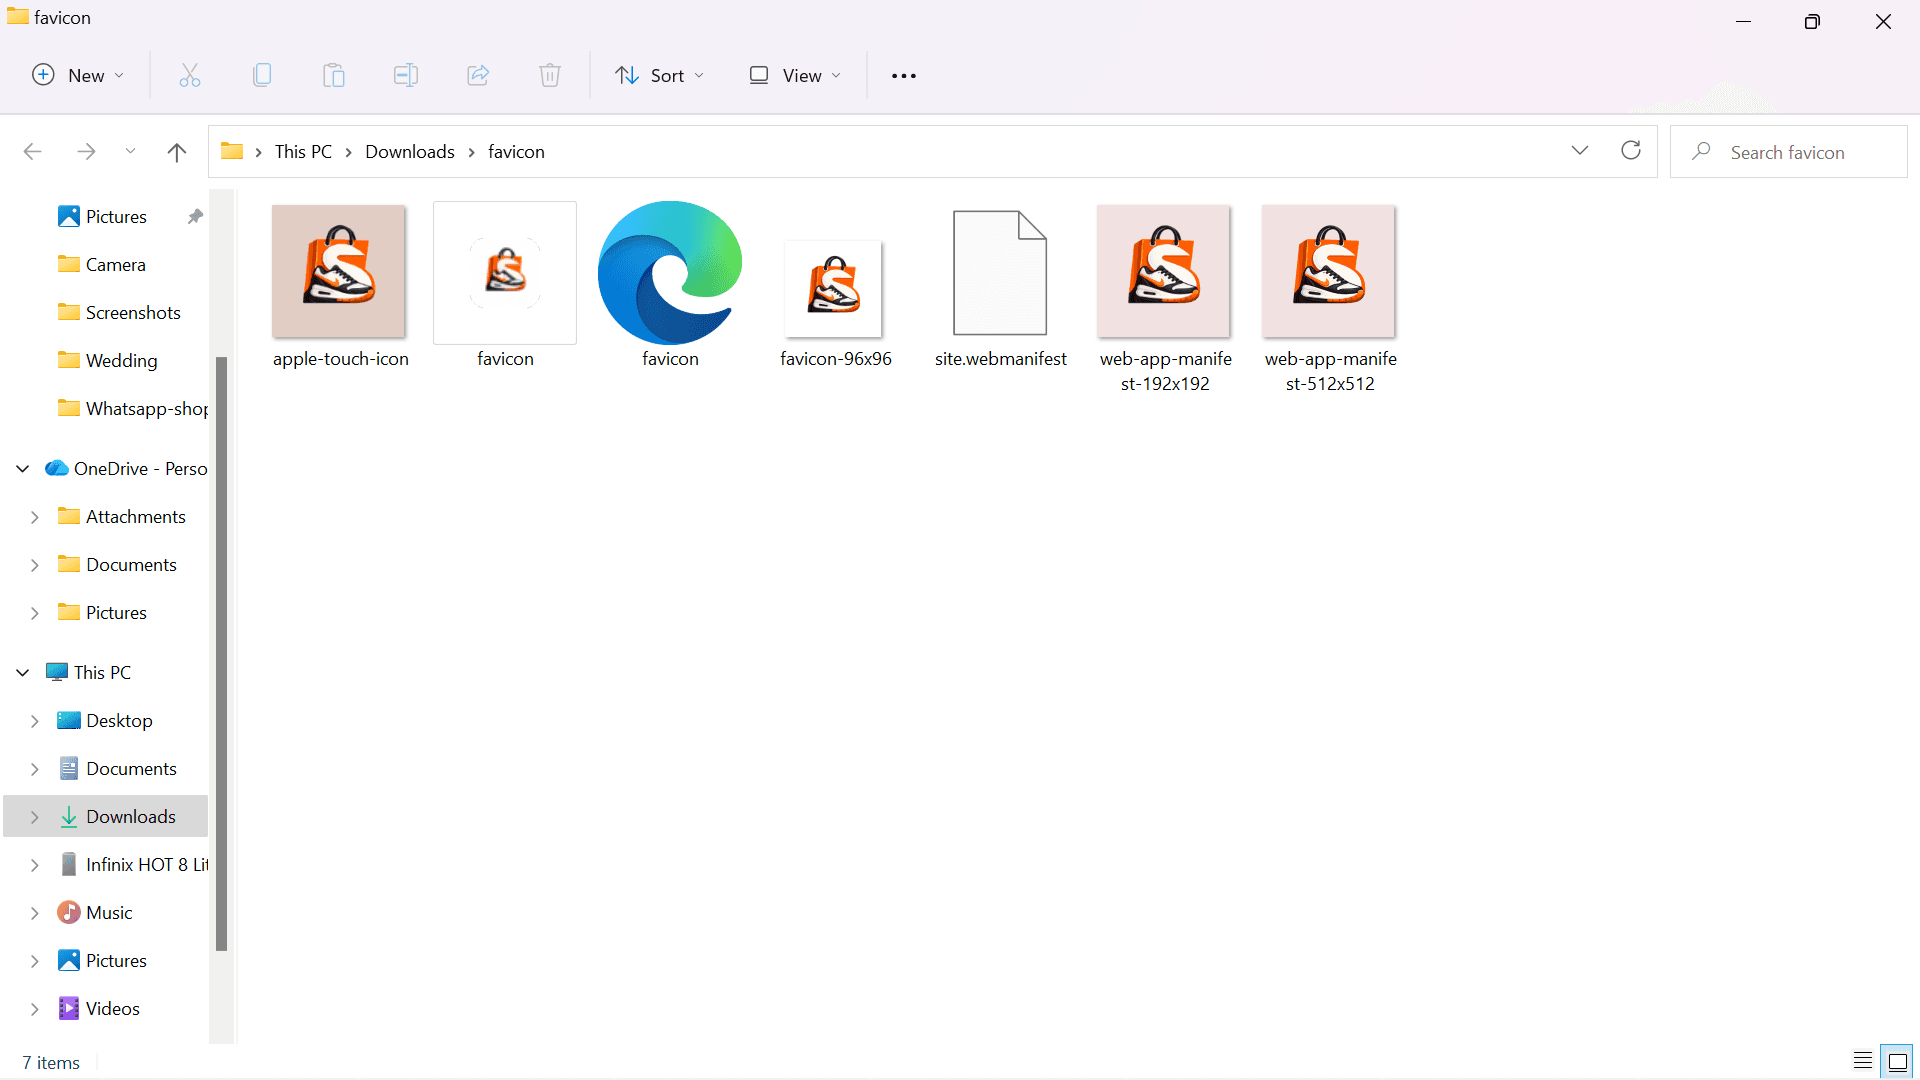Click the location folder icon in address bar

click(x=232, y=151)
